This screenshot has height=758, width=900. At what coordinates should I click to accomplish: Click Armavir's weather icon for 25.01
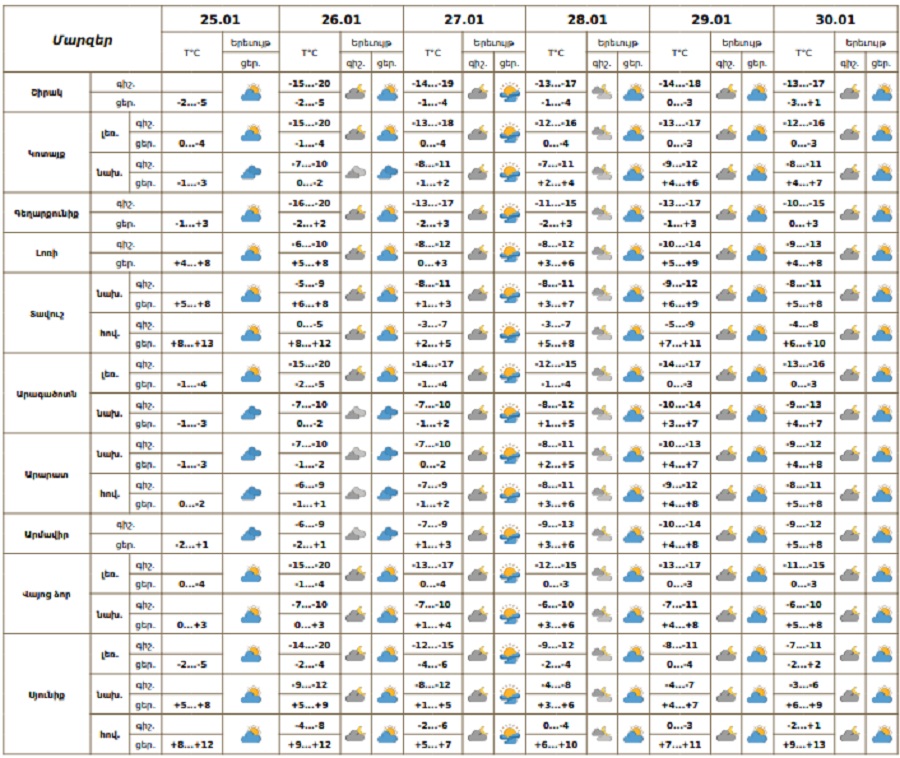[x=250, y=534]
